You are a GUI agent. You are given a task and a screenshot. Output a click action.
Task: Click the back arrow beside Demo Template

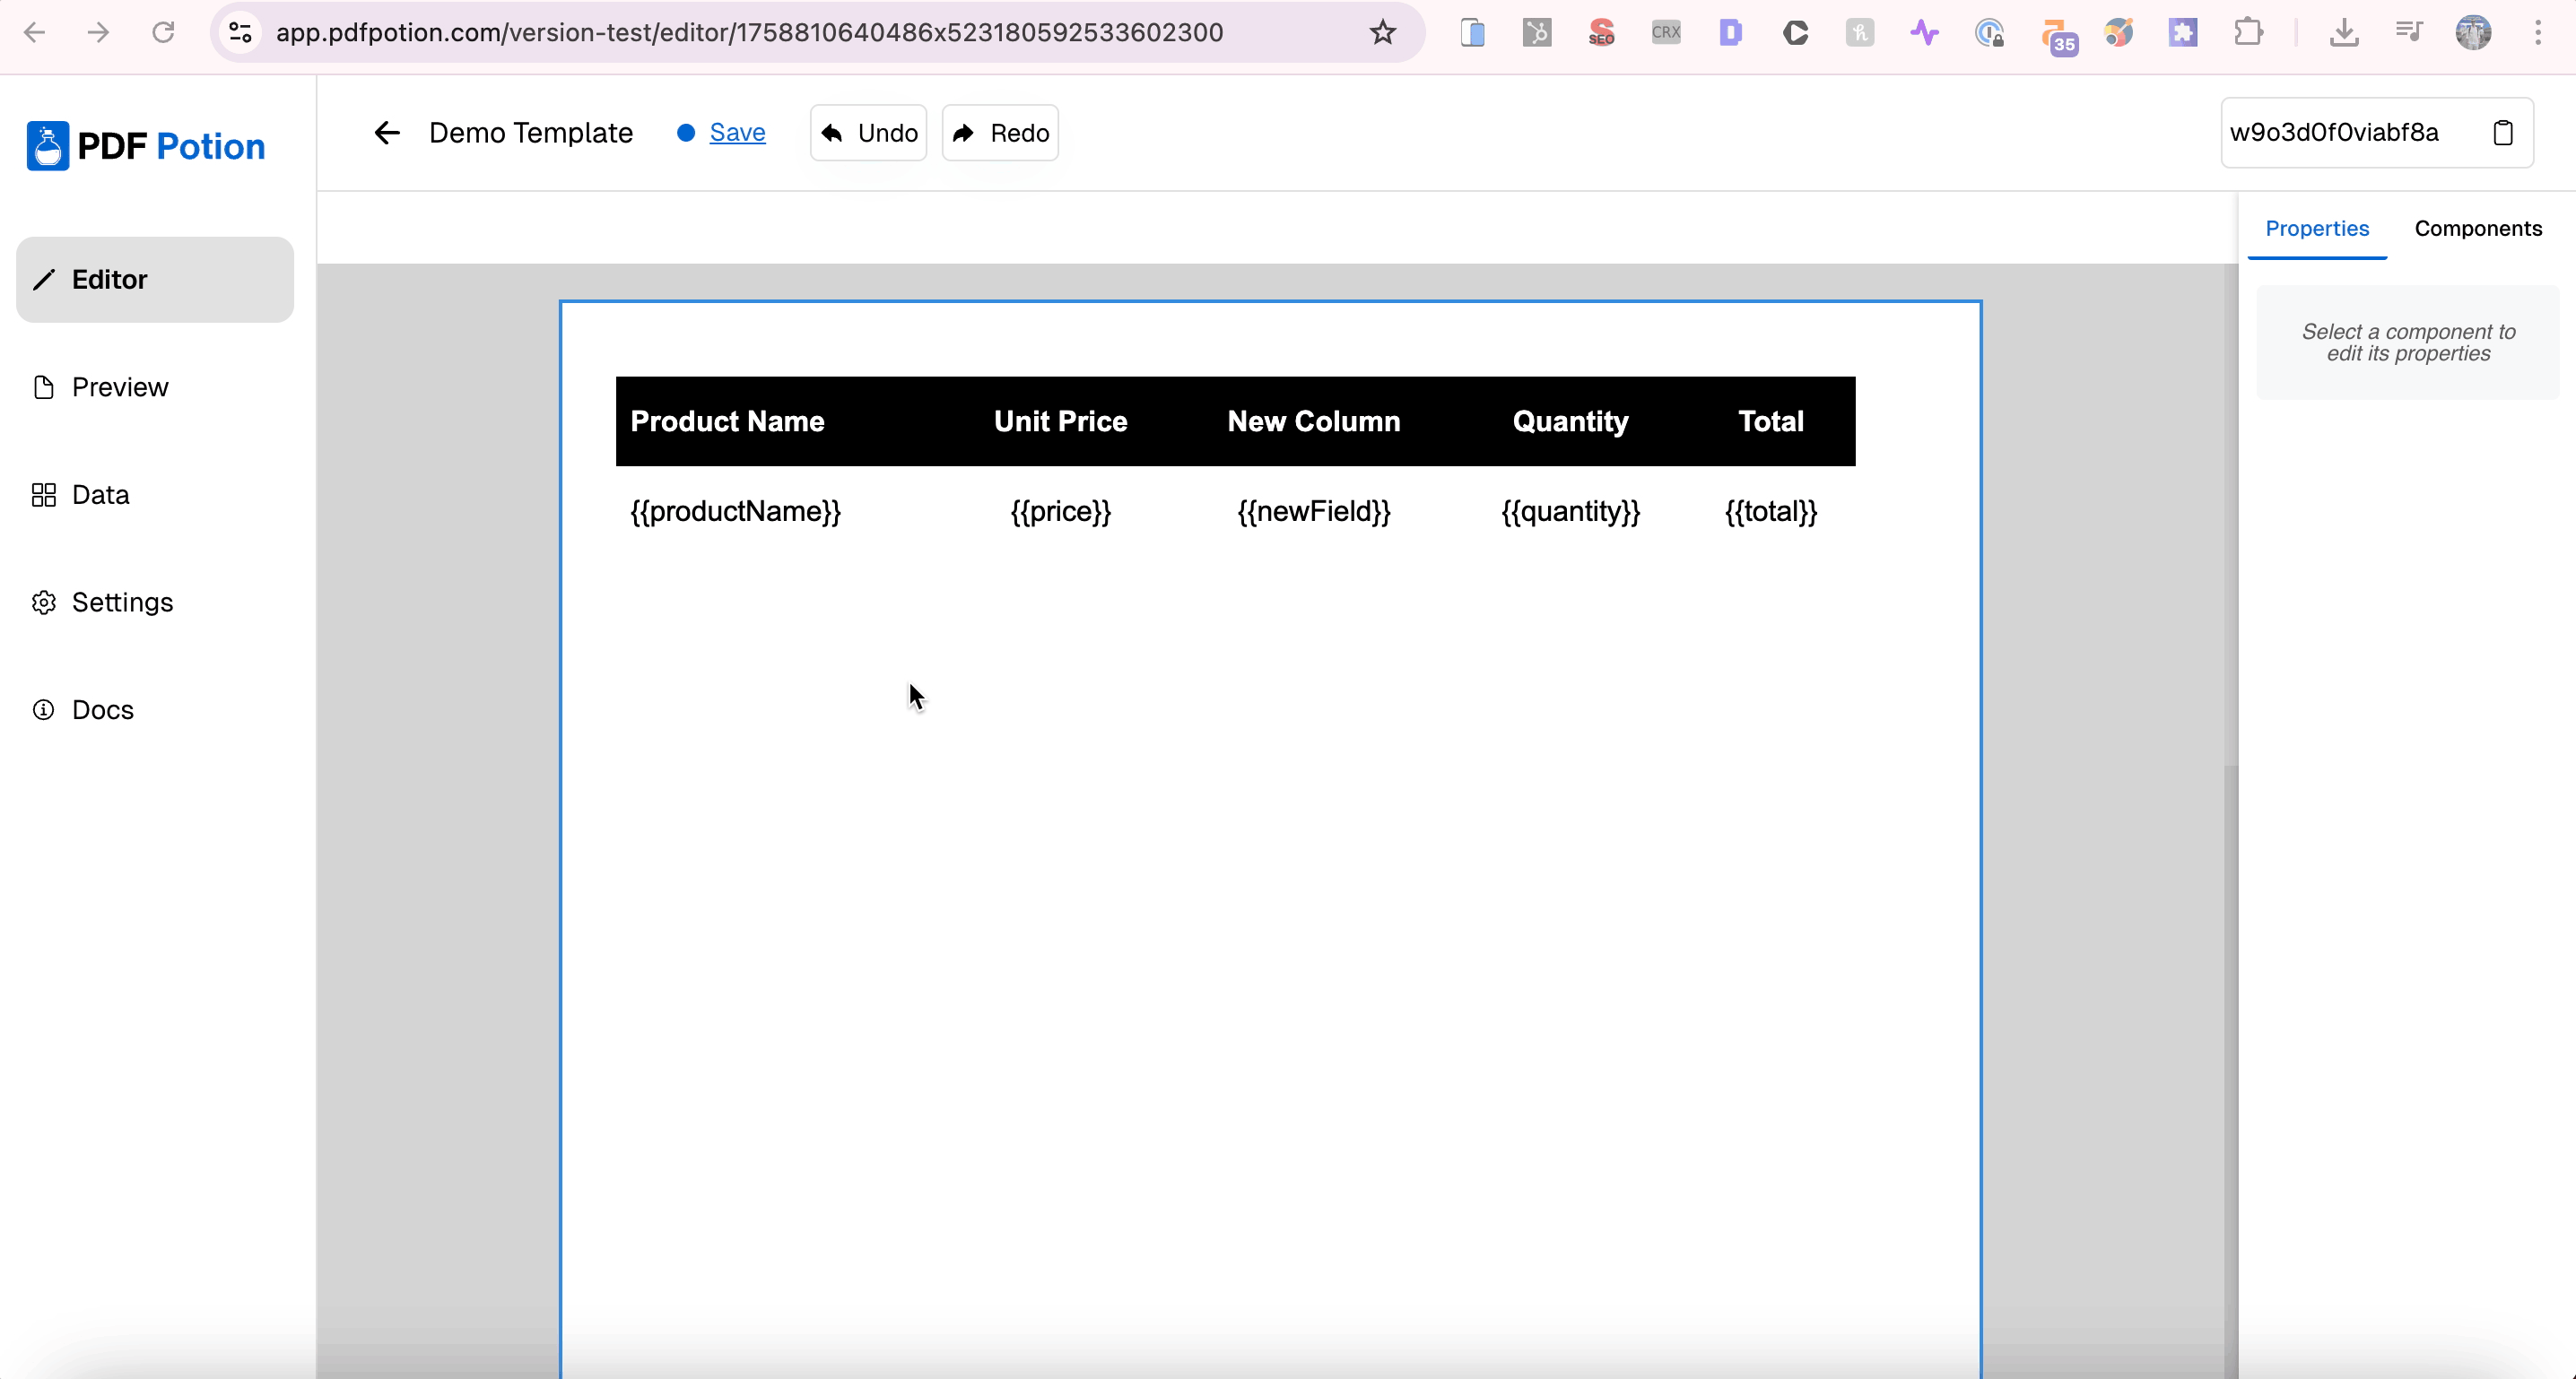[x=386, y=133]
